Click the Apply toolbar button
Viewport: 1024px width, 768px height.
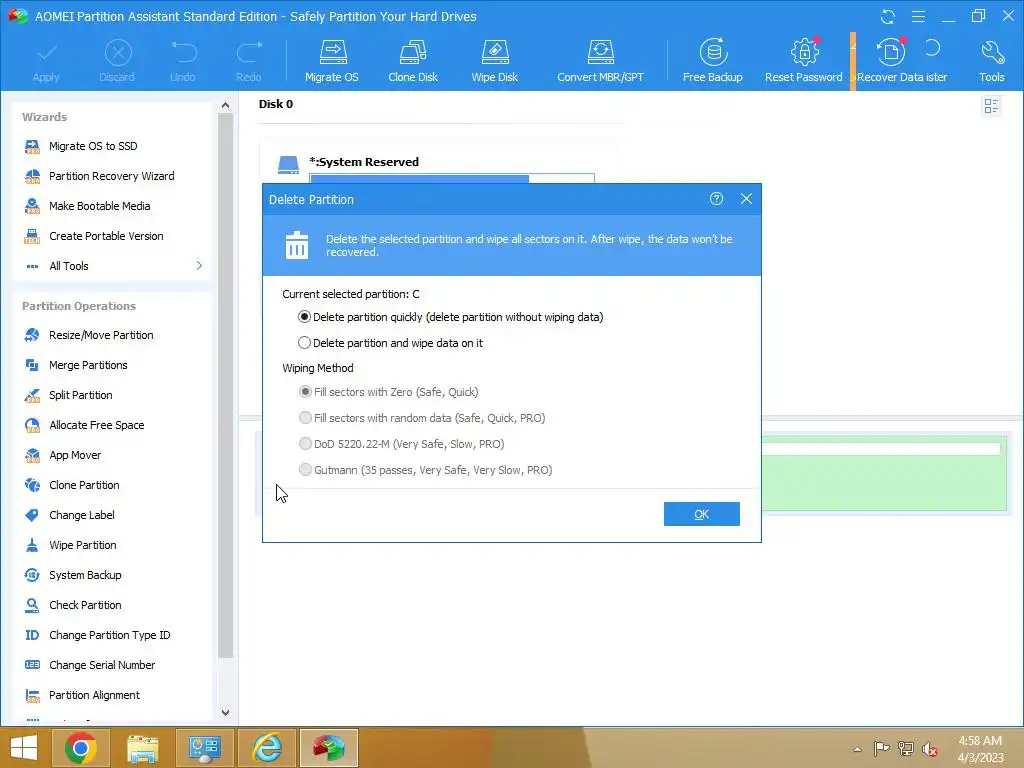[x=46, y=61]
